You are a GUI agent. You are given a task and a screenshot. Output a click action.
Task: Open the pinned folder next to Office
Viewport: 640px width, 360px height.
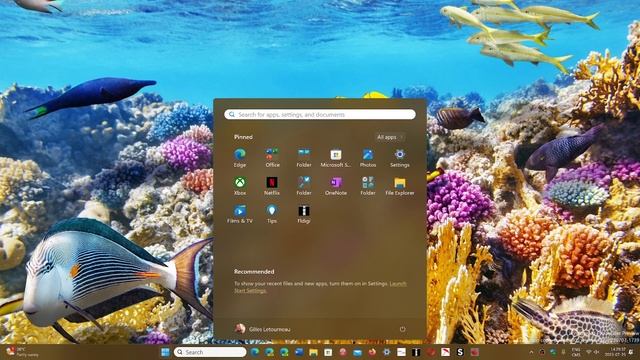(304, 158)
